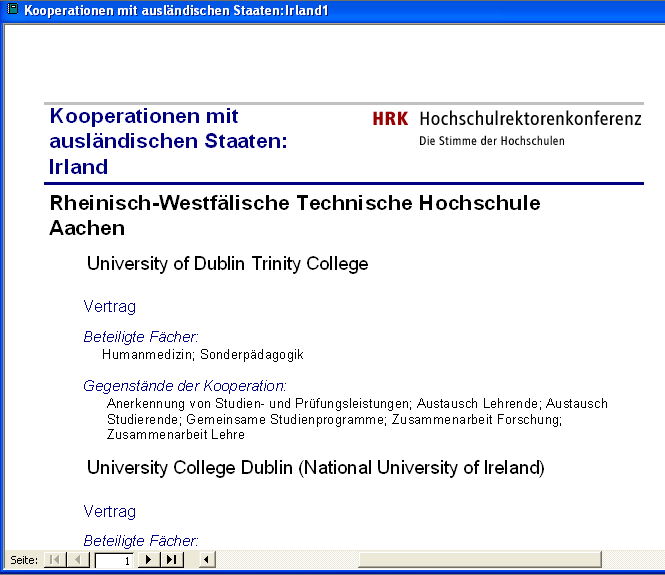
Task: Click the report window icon in title bar
Action: [13, 9]
